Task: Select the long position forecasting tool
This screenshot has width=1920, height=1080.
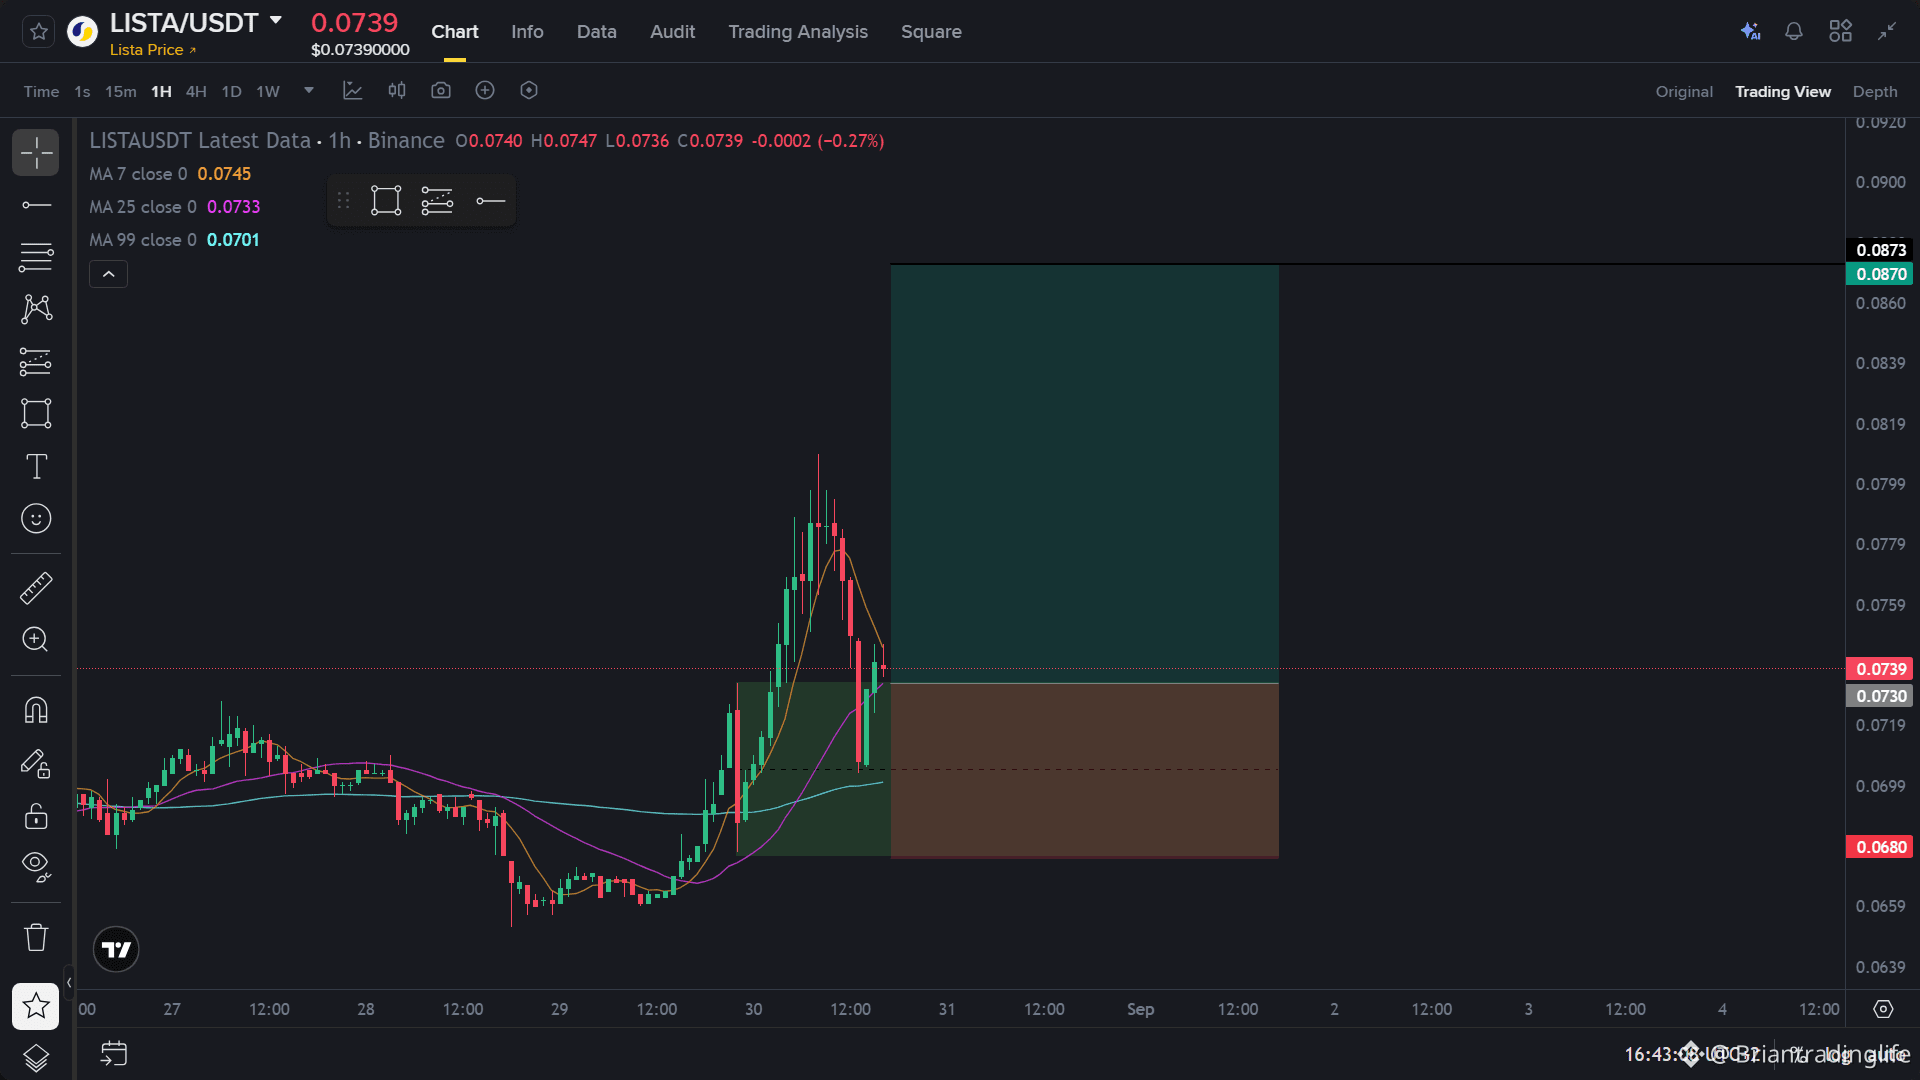Action: [36, 361]
